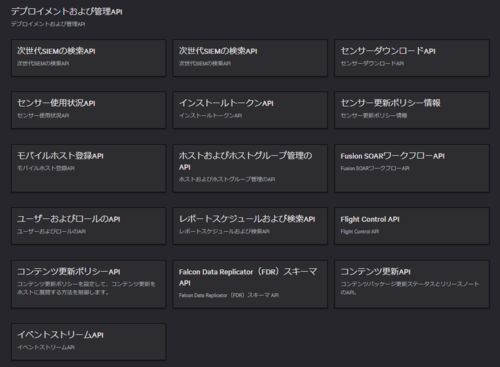Screen dimensions: 500x367
Task: Click the Flight Control API card
Action: (412, 226)
